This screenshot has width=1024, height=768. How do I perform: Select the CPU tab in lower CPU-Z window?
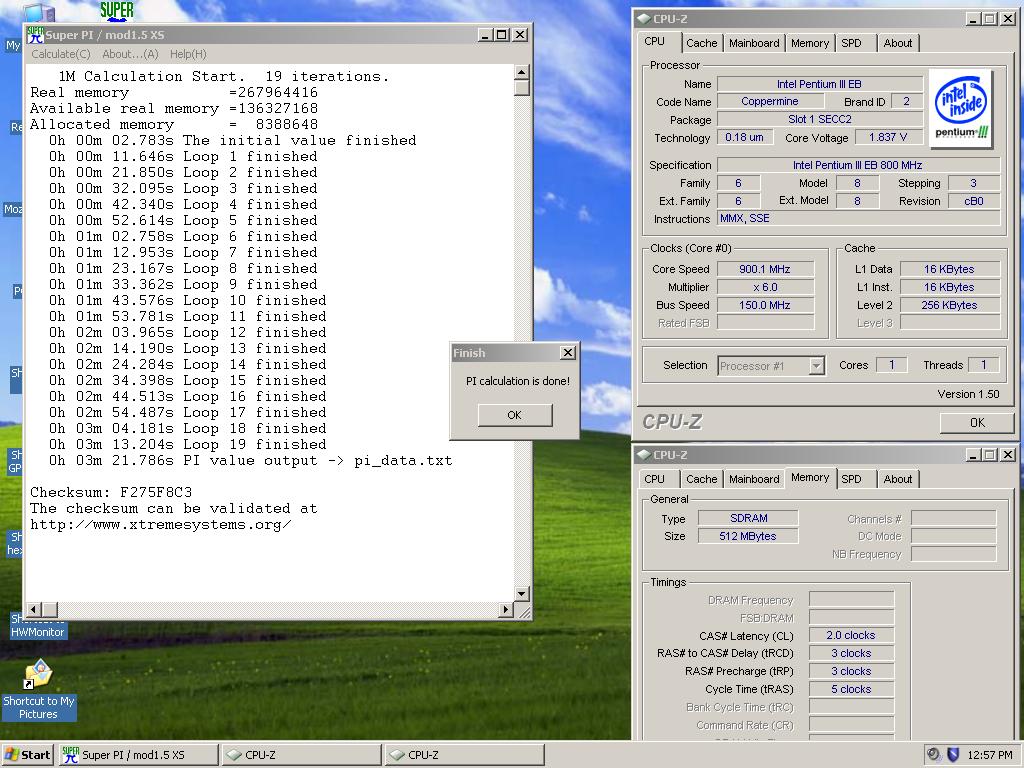[x=654, y=479]
